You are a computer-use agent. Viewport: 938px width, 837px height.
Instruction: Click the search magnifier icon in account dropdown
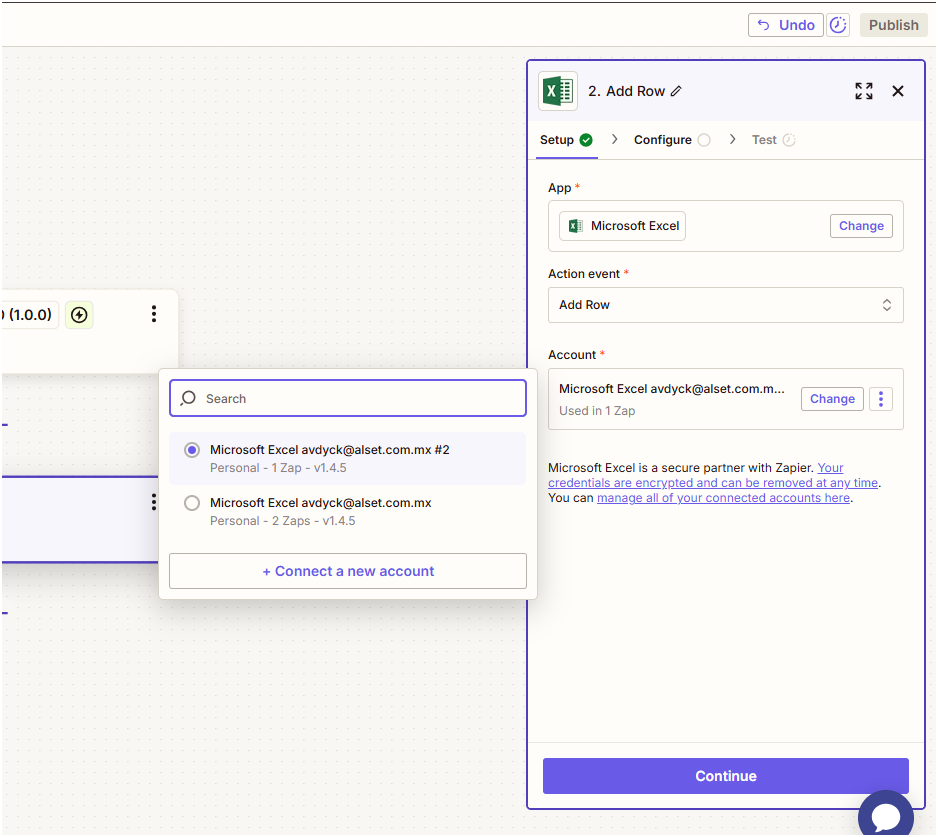click(x=188, y=398)
